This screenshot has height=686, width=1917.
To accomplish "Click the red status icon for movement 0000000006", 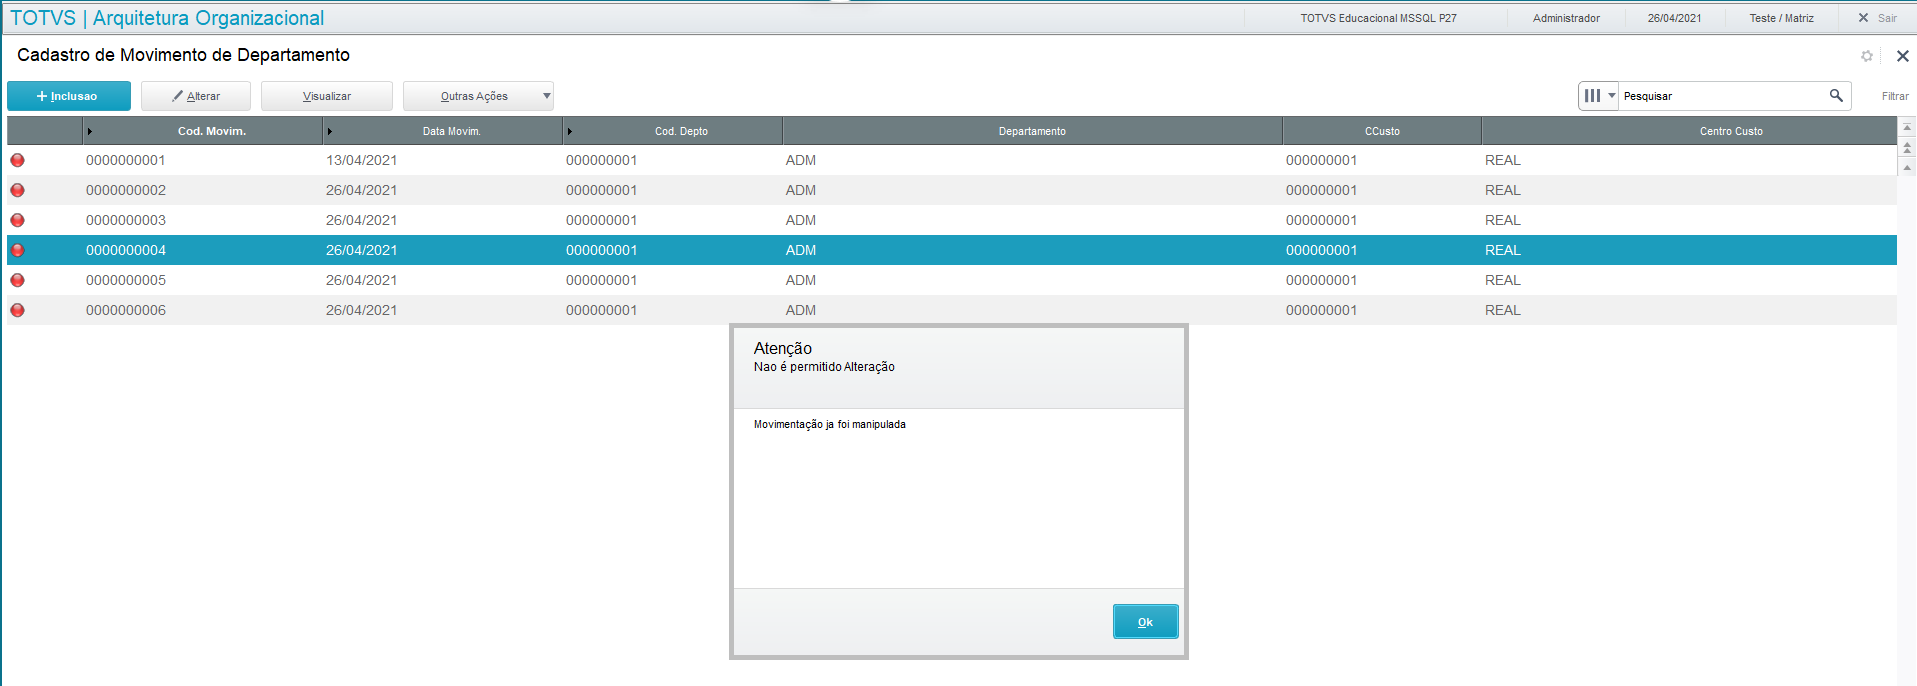I will 17,310.
